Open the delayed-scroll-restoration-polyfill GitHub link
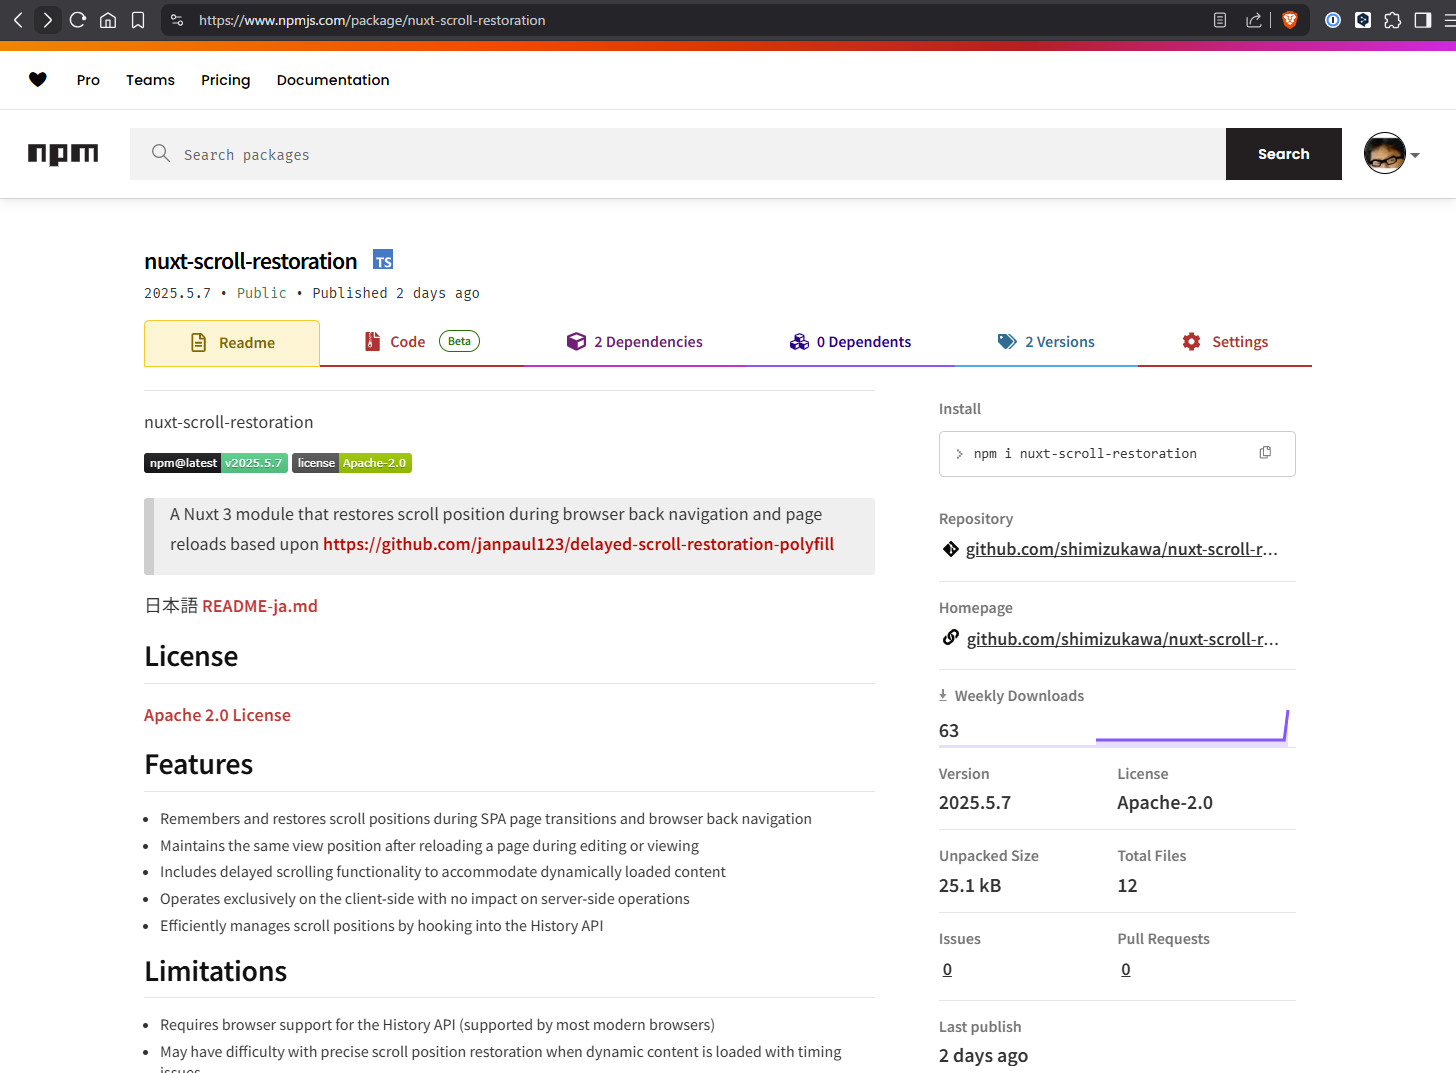The image size is (1456, 1073). pyautogui.click(x=578, y=544)
